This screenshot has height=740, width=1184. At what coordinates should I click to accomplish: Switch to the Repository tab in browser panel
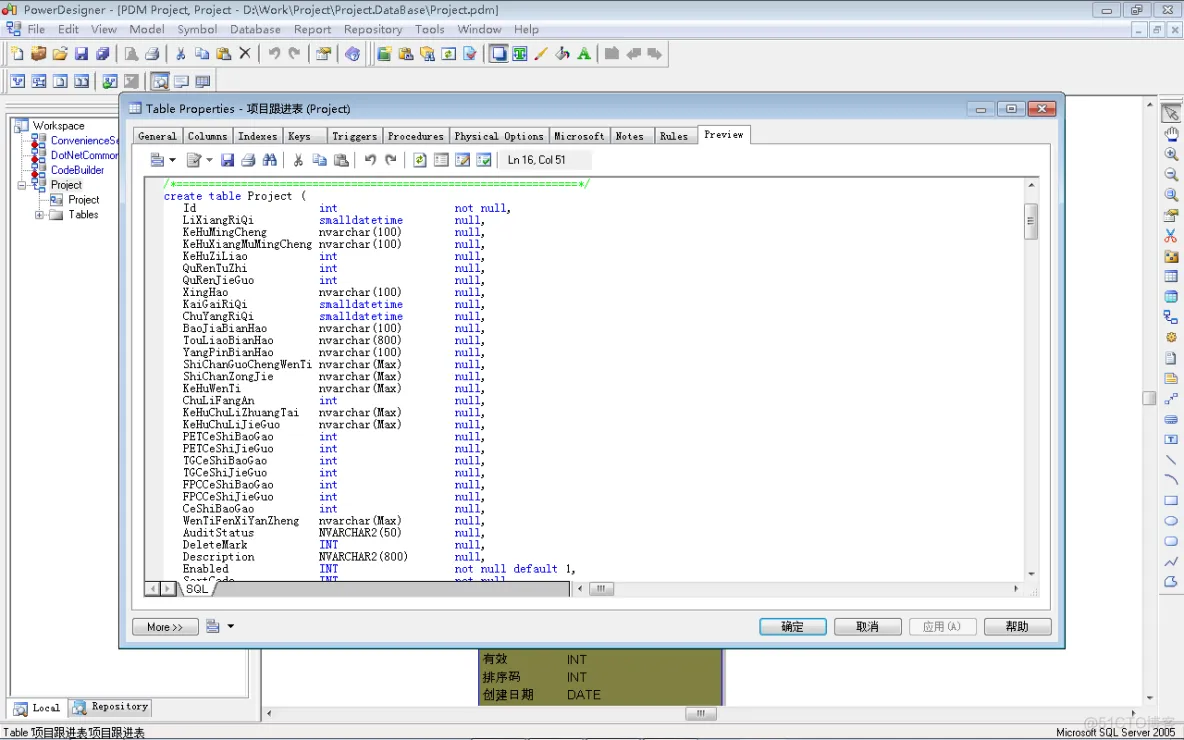111,707
